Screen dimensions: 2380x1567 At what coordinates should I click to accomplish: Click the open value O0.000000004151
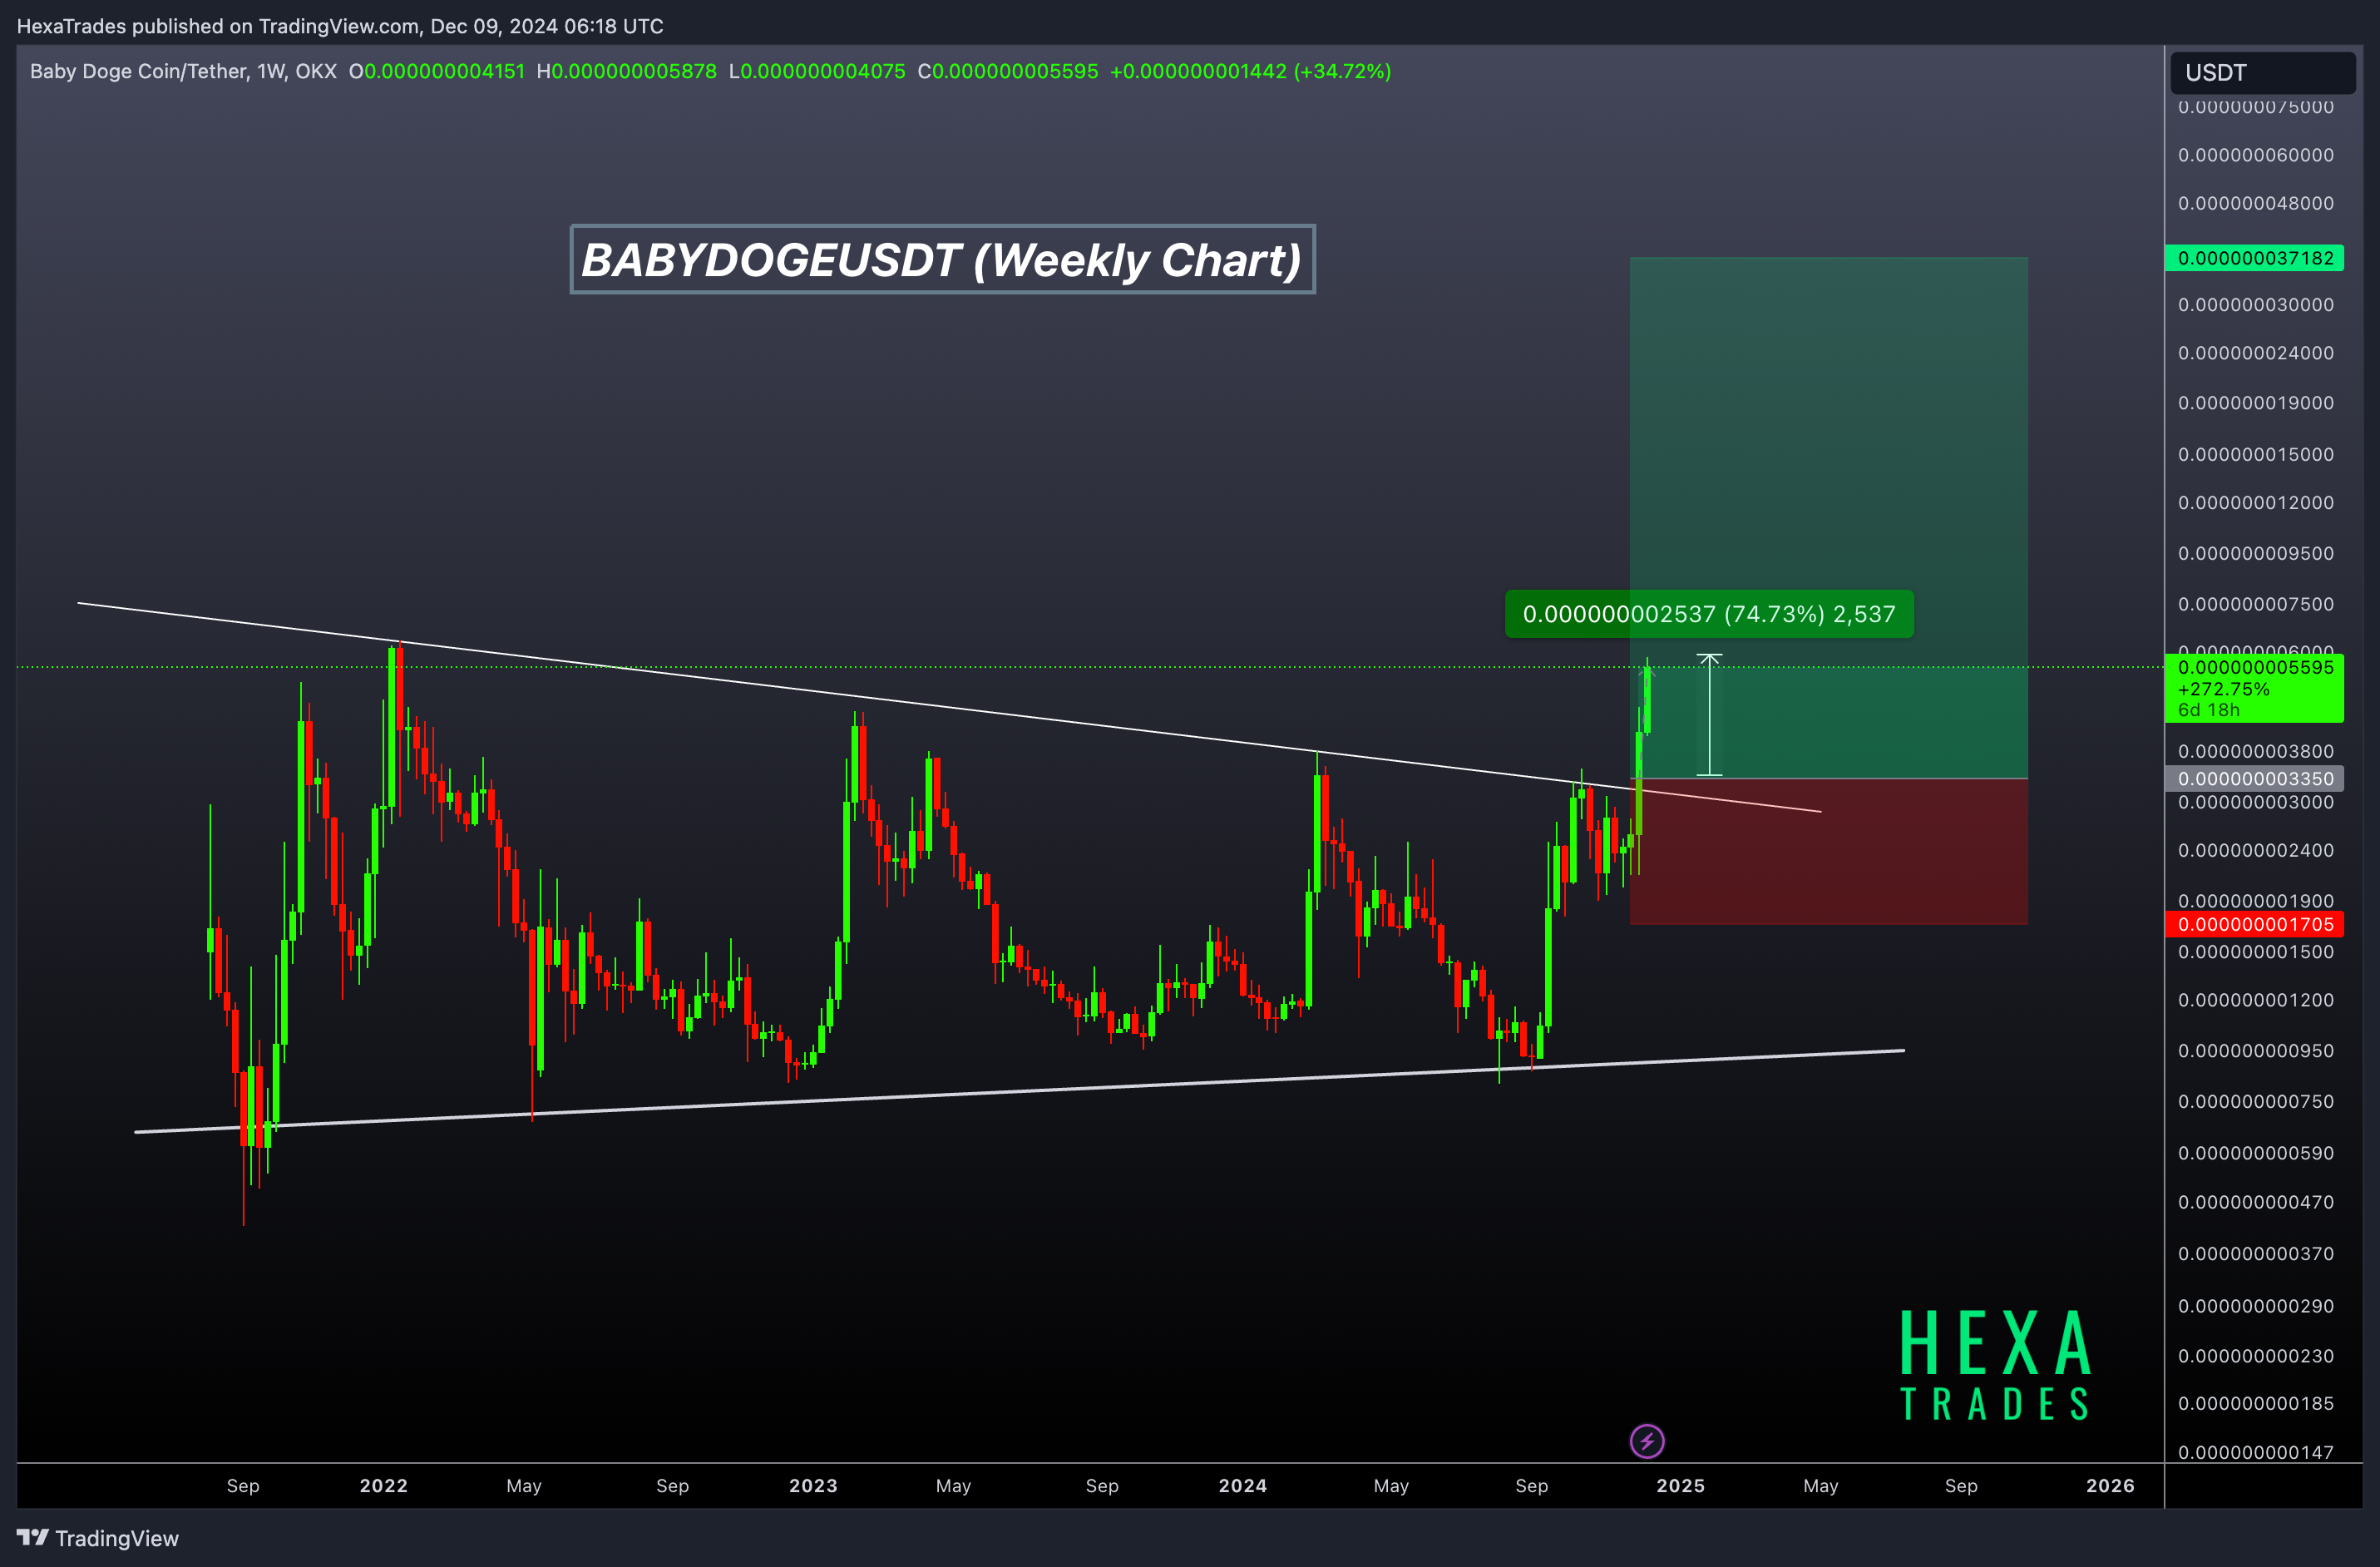click(x=437, y=71)
